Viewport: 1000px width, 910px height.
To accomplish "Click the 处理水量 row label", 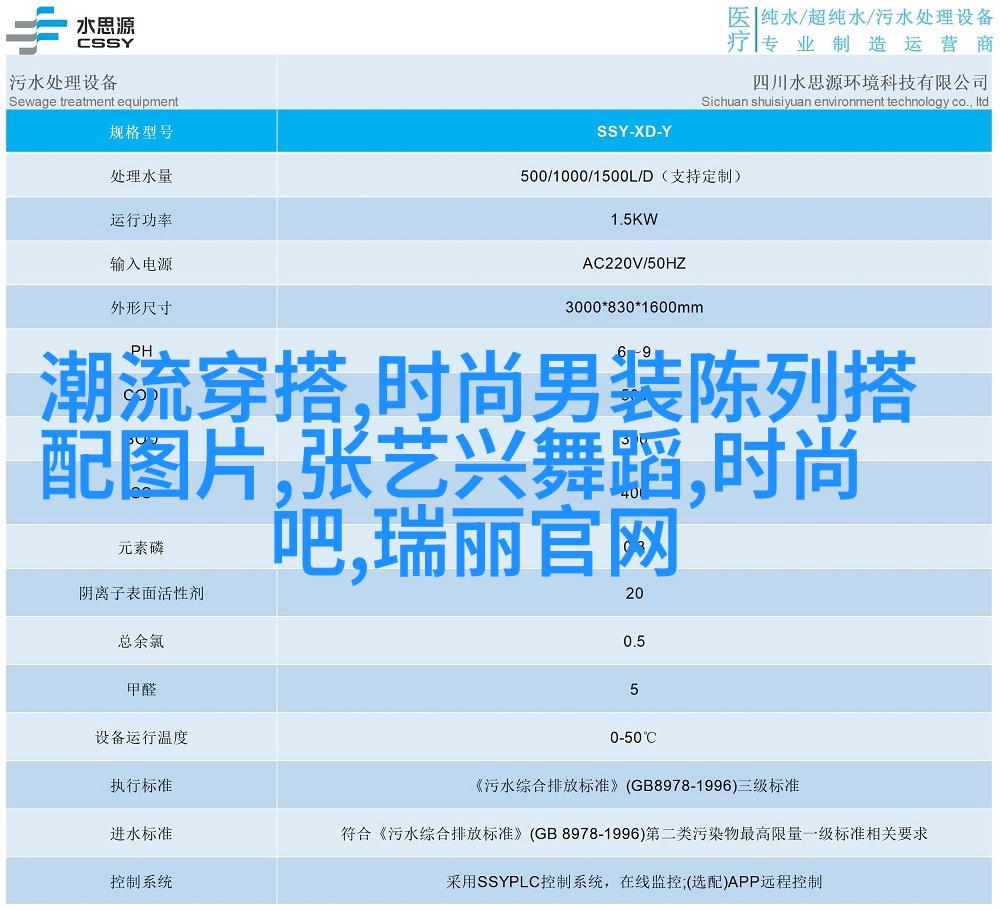I will point(141,176).
